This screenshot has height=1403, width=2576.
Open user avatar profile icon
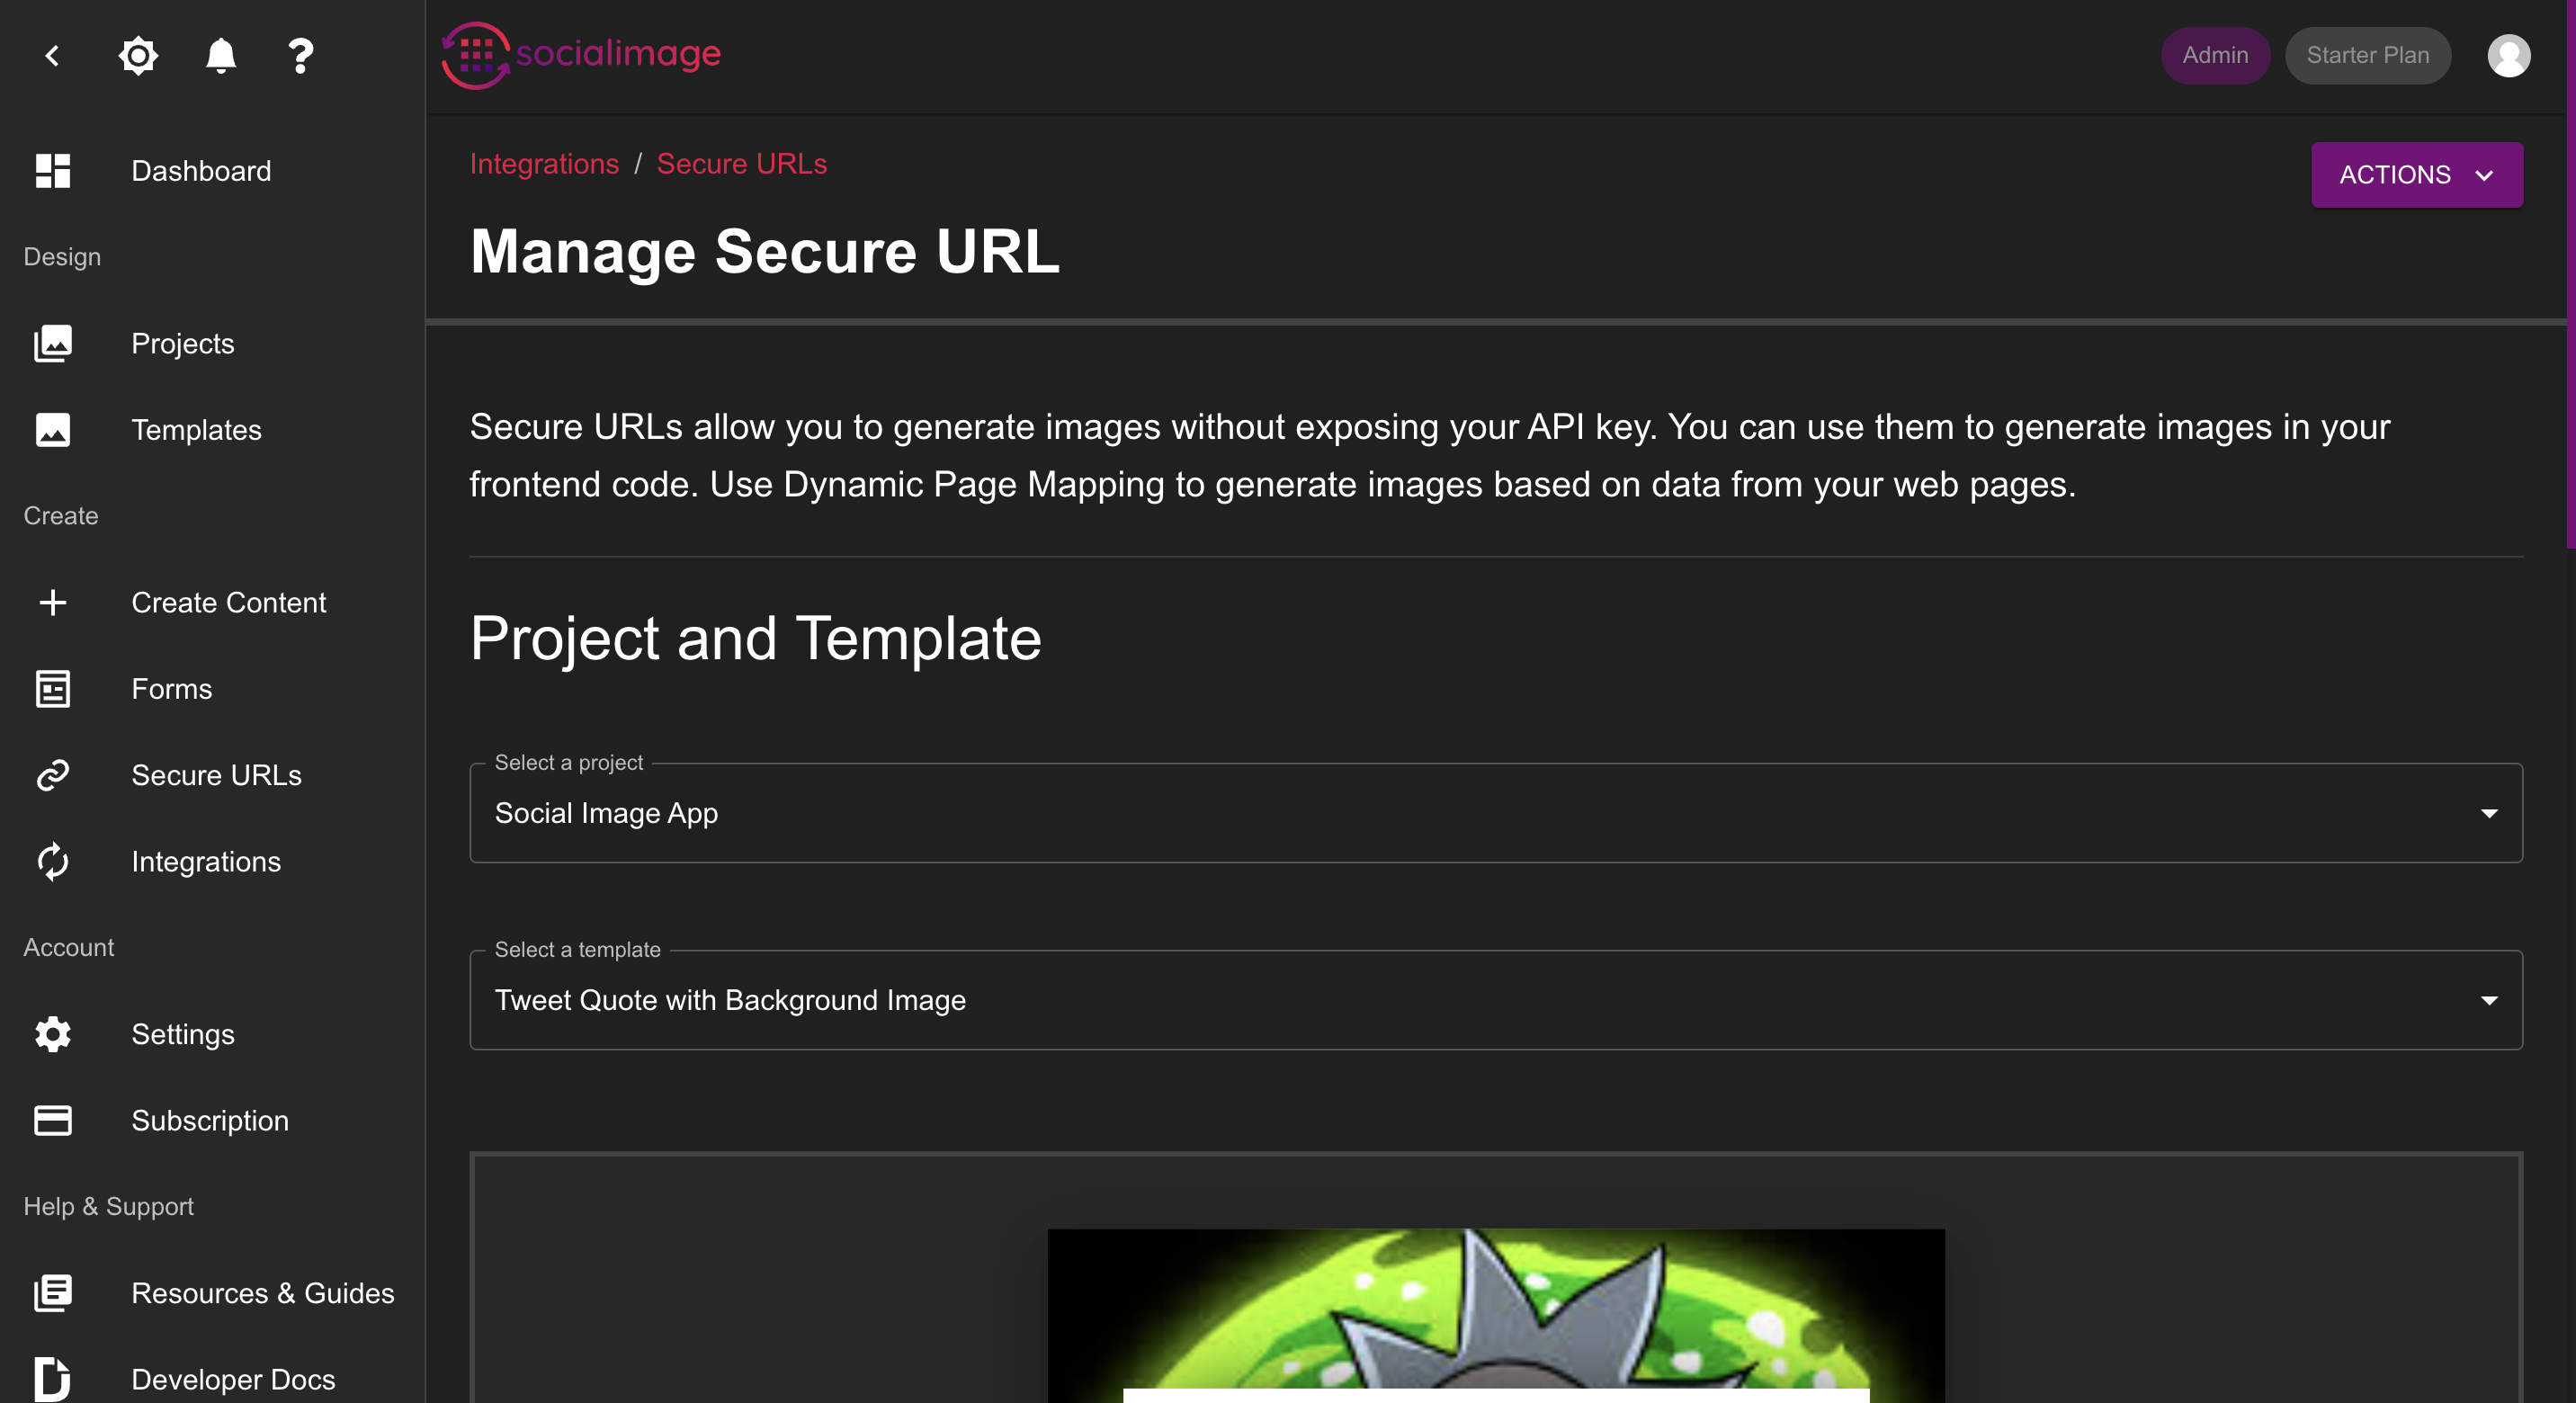[2508, 55]
